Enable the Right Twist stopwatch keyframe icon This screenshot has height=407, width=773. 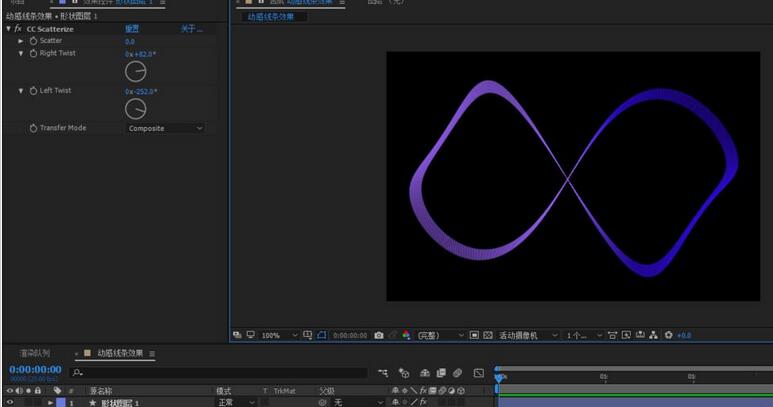pyautogui.click(x=32, y=53)
